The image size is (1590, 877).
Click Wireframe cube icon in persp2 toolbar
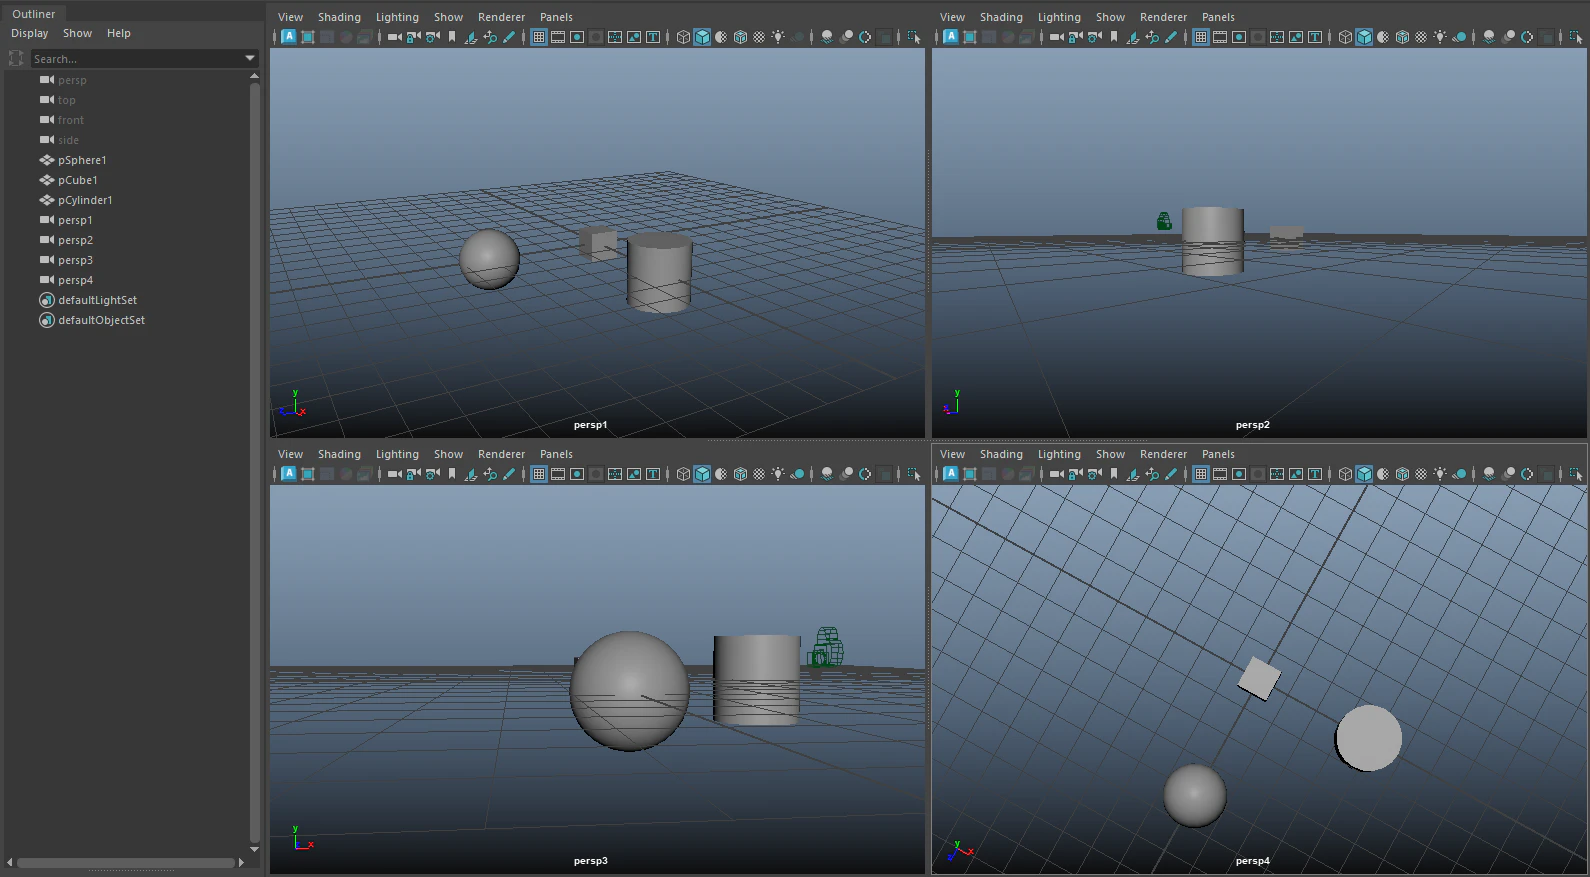1345,37
